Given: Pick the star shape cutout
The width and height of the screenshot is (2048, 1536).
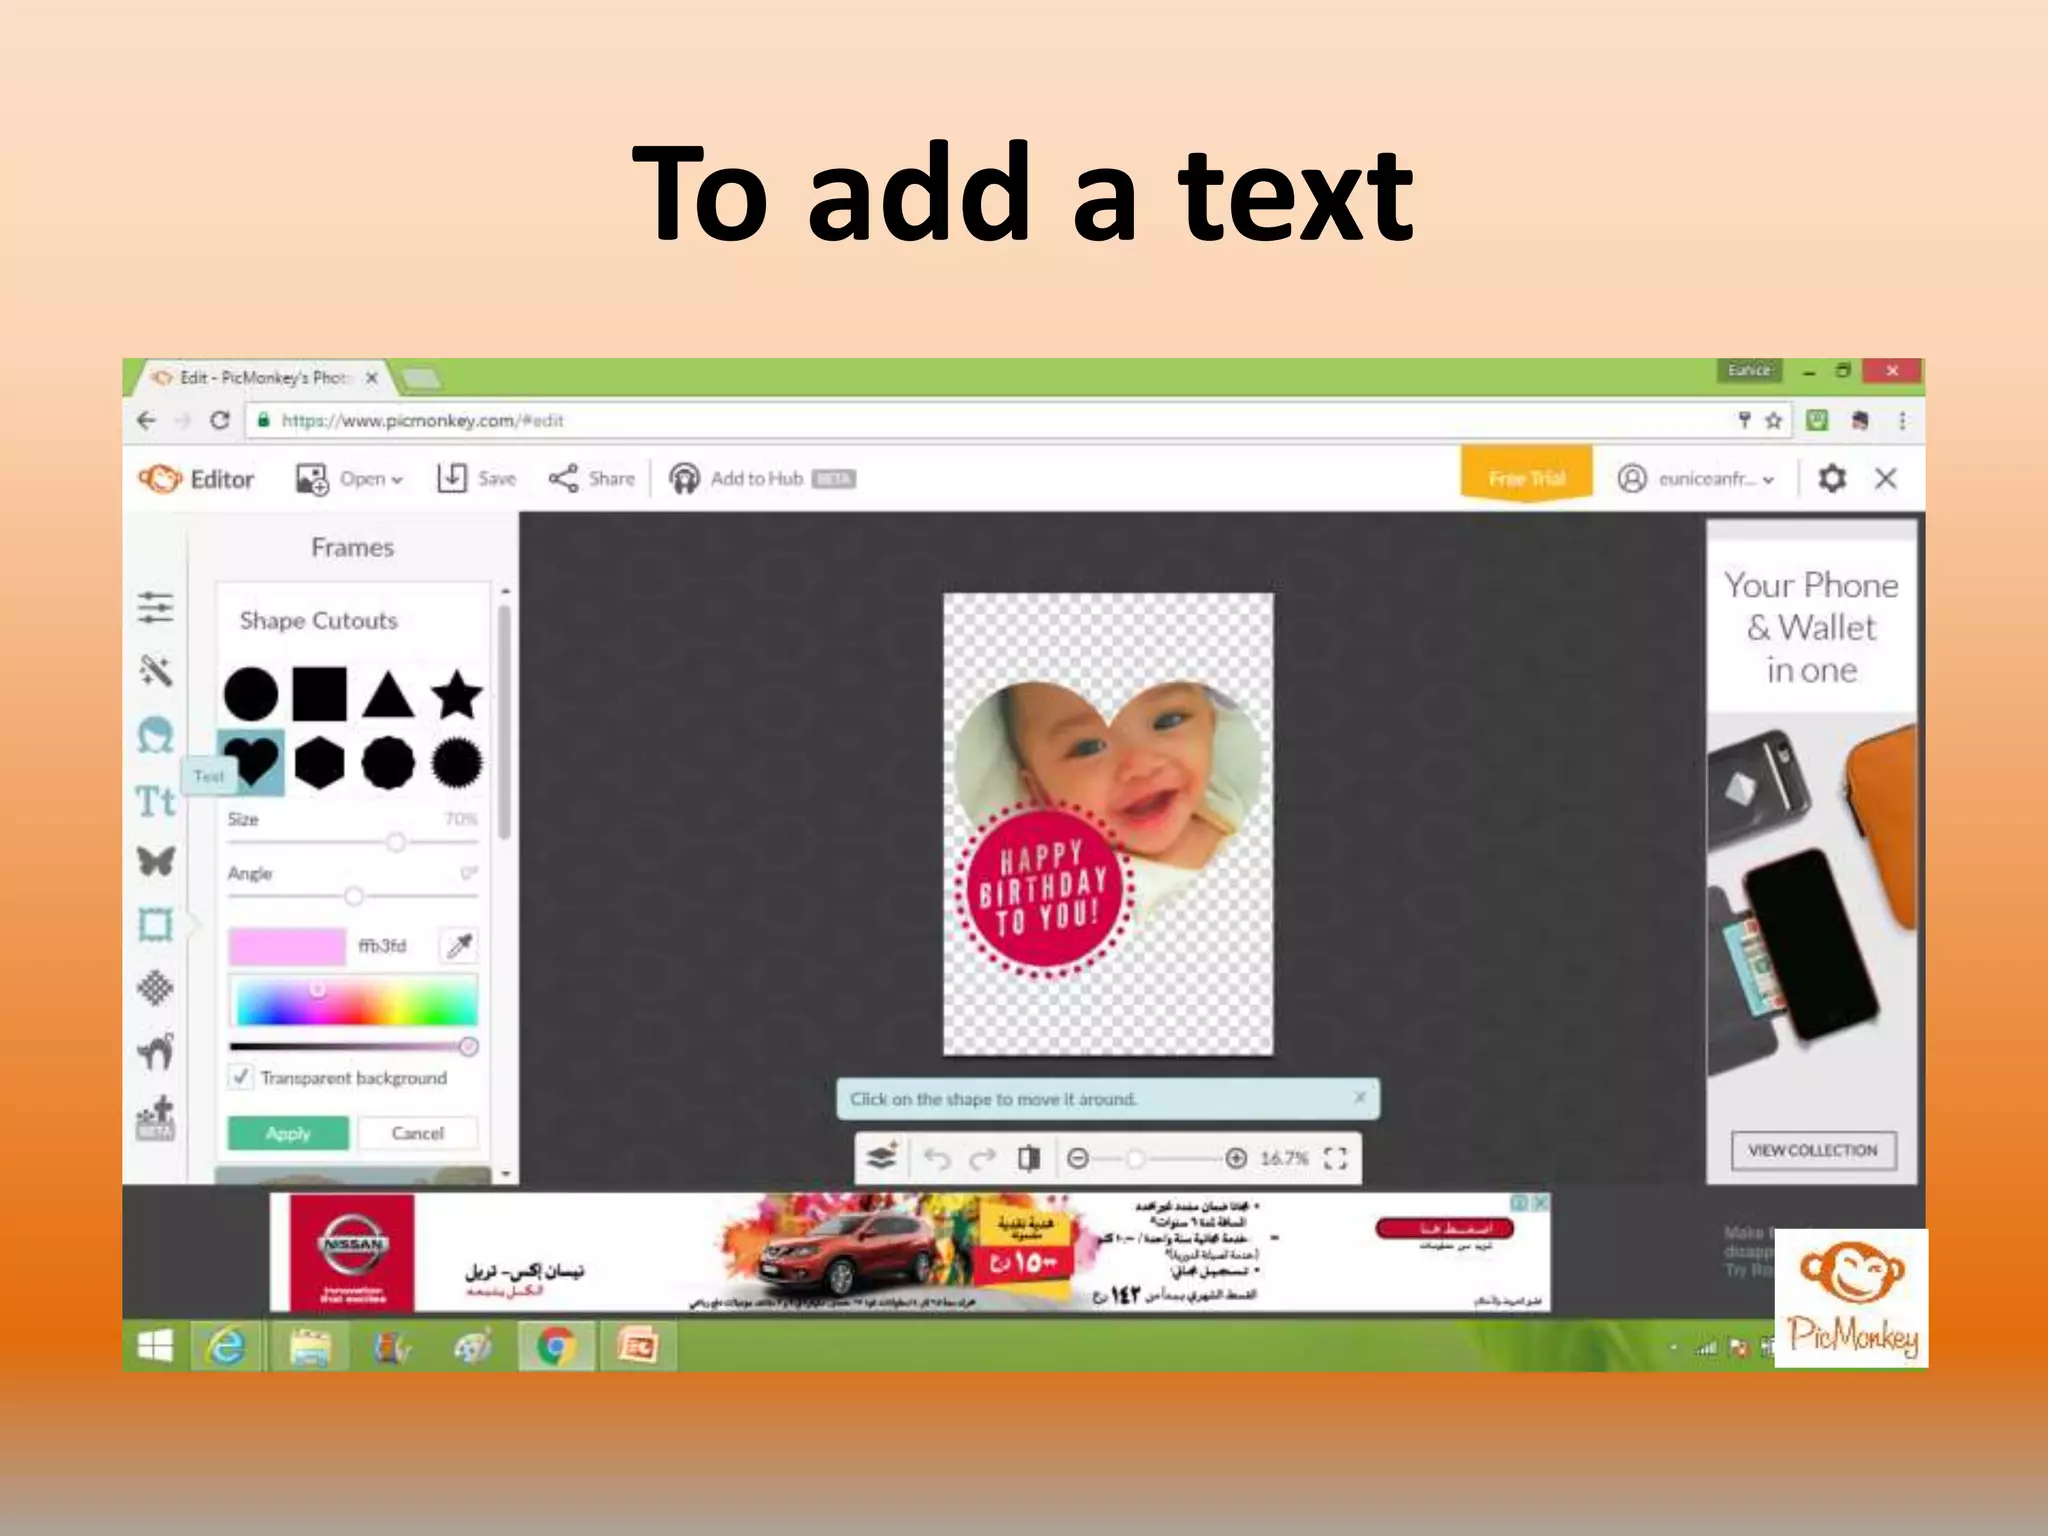Looking at the screenshot, I should coord(457,694).
